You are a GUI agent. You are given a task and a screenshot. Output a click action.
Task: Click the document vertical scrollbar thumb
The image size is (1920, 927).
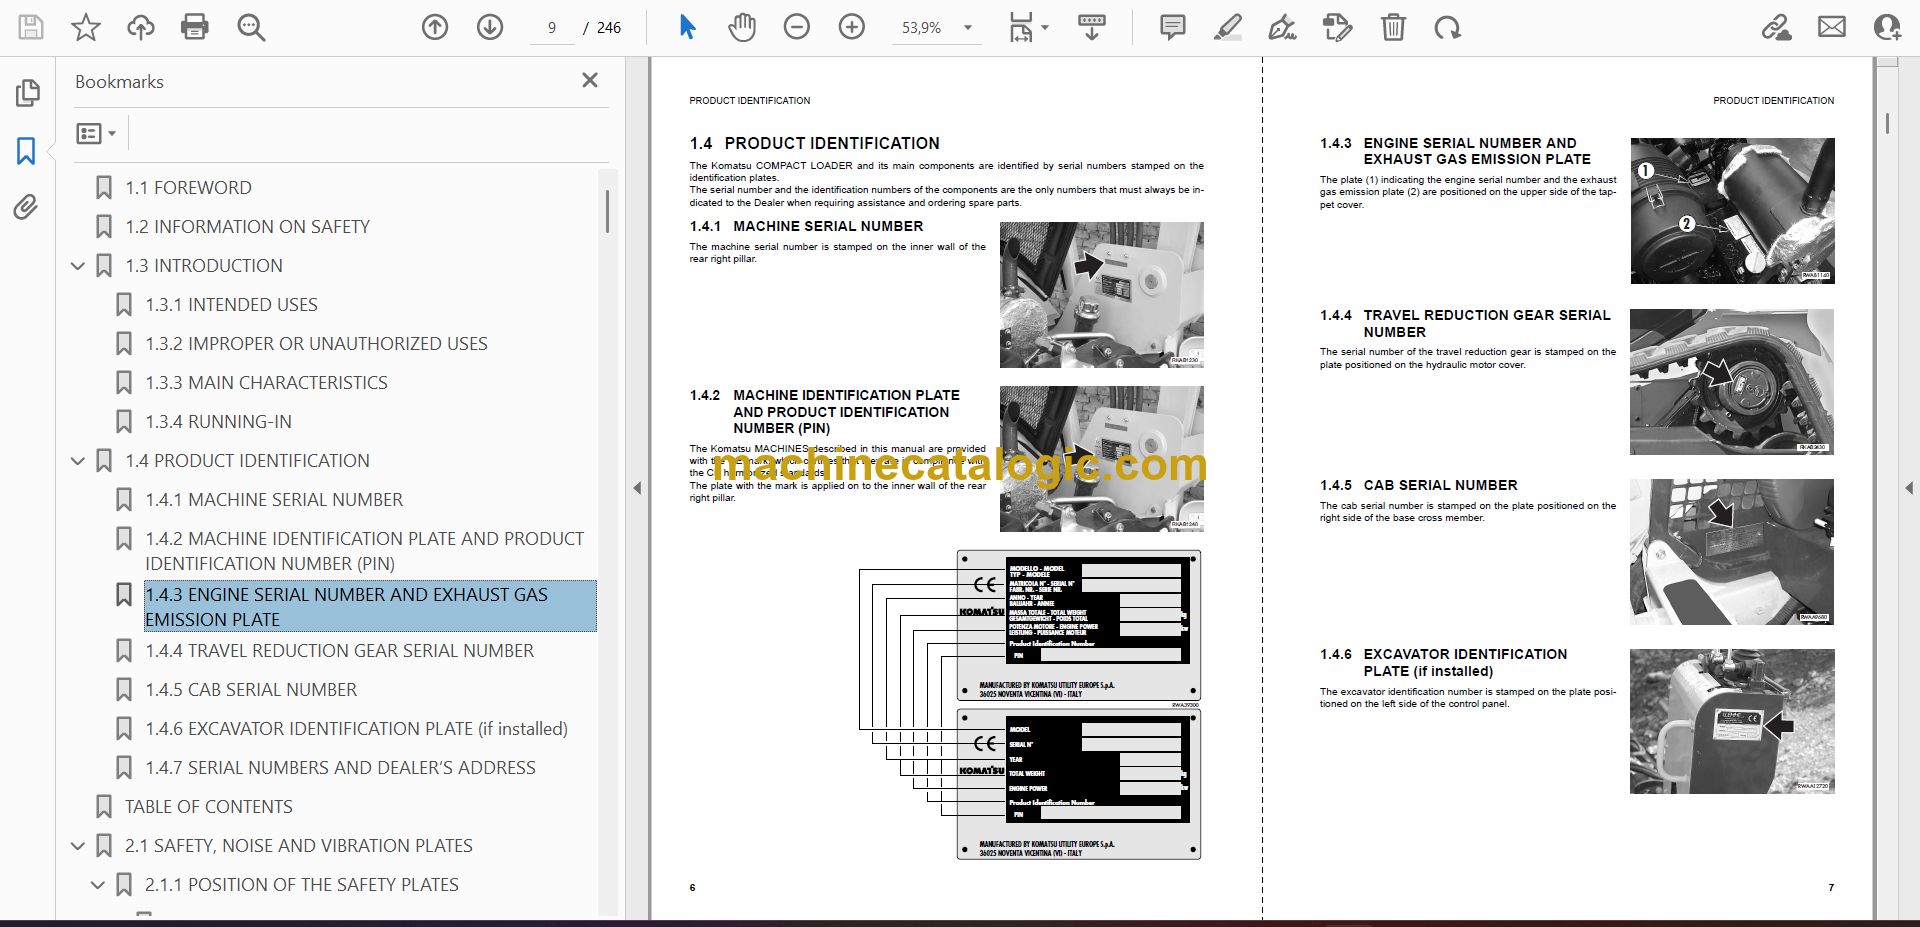1887,123
